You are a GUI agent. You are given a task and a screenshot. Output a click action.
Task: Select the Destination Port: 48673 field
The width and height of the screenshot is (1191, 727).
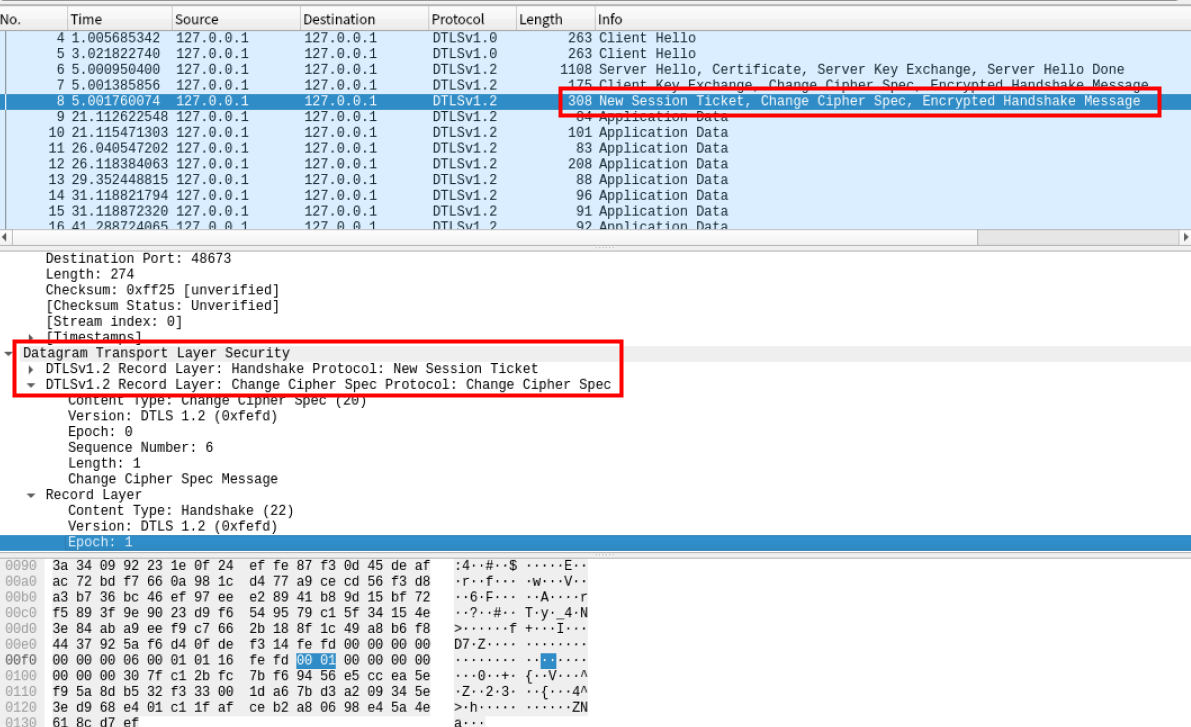pos(138,259)
